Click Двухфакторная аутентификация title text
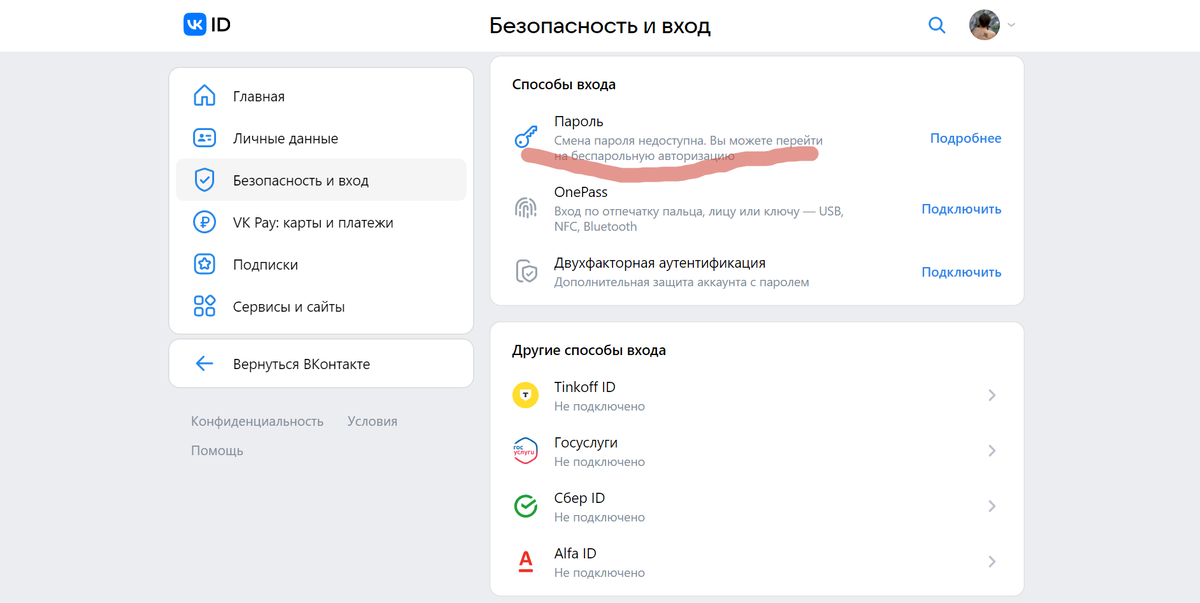 660,263
